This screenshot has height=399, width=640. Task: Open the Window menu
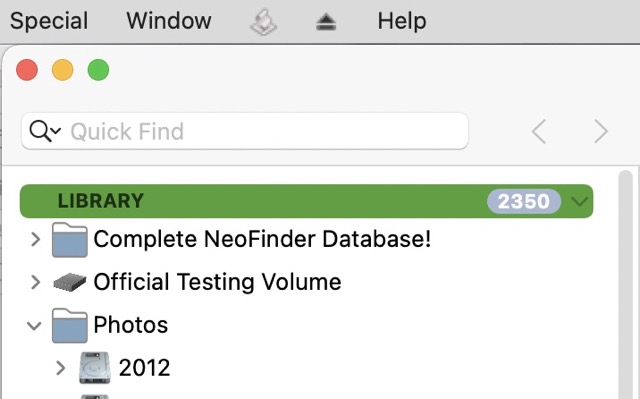(169, 21)
